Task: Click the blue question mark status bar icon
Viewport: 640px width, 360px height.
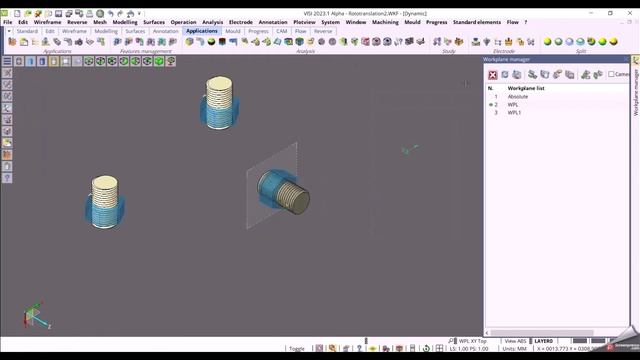Action: tap(359, 348)
